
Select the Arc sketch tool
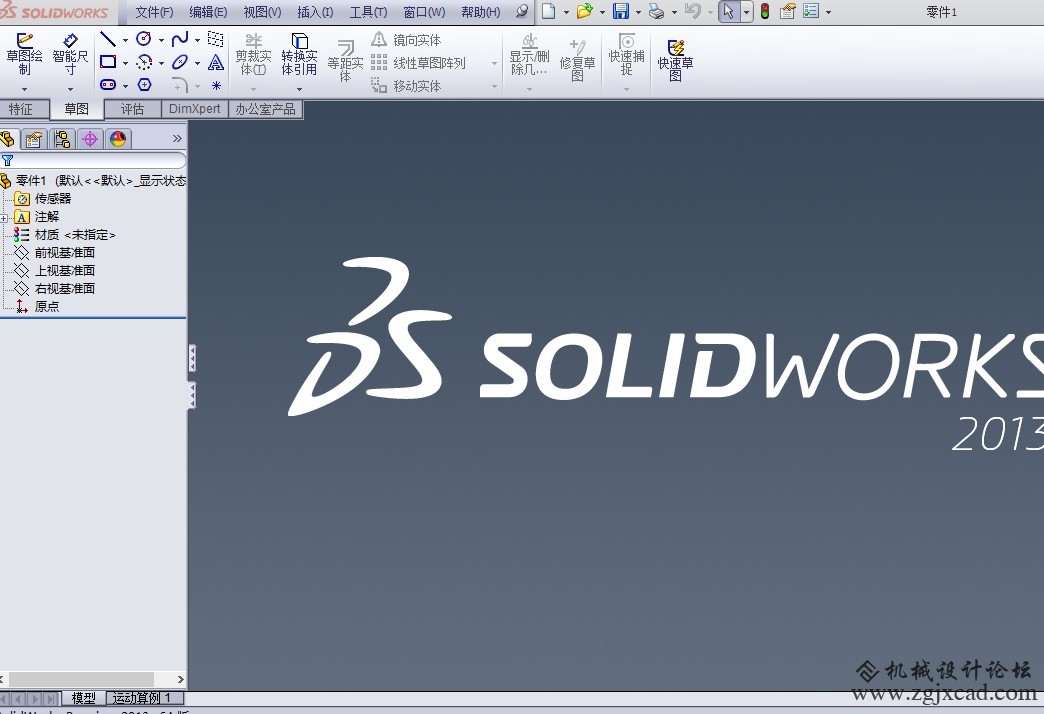click(144, 63)
